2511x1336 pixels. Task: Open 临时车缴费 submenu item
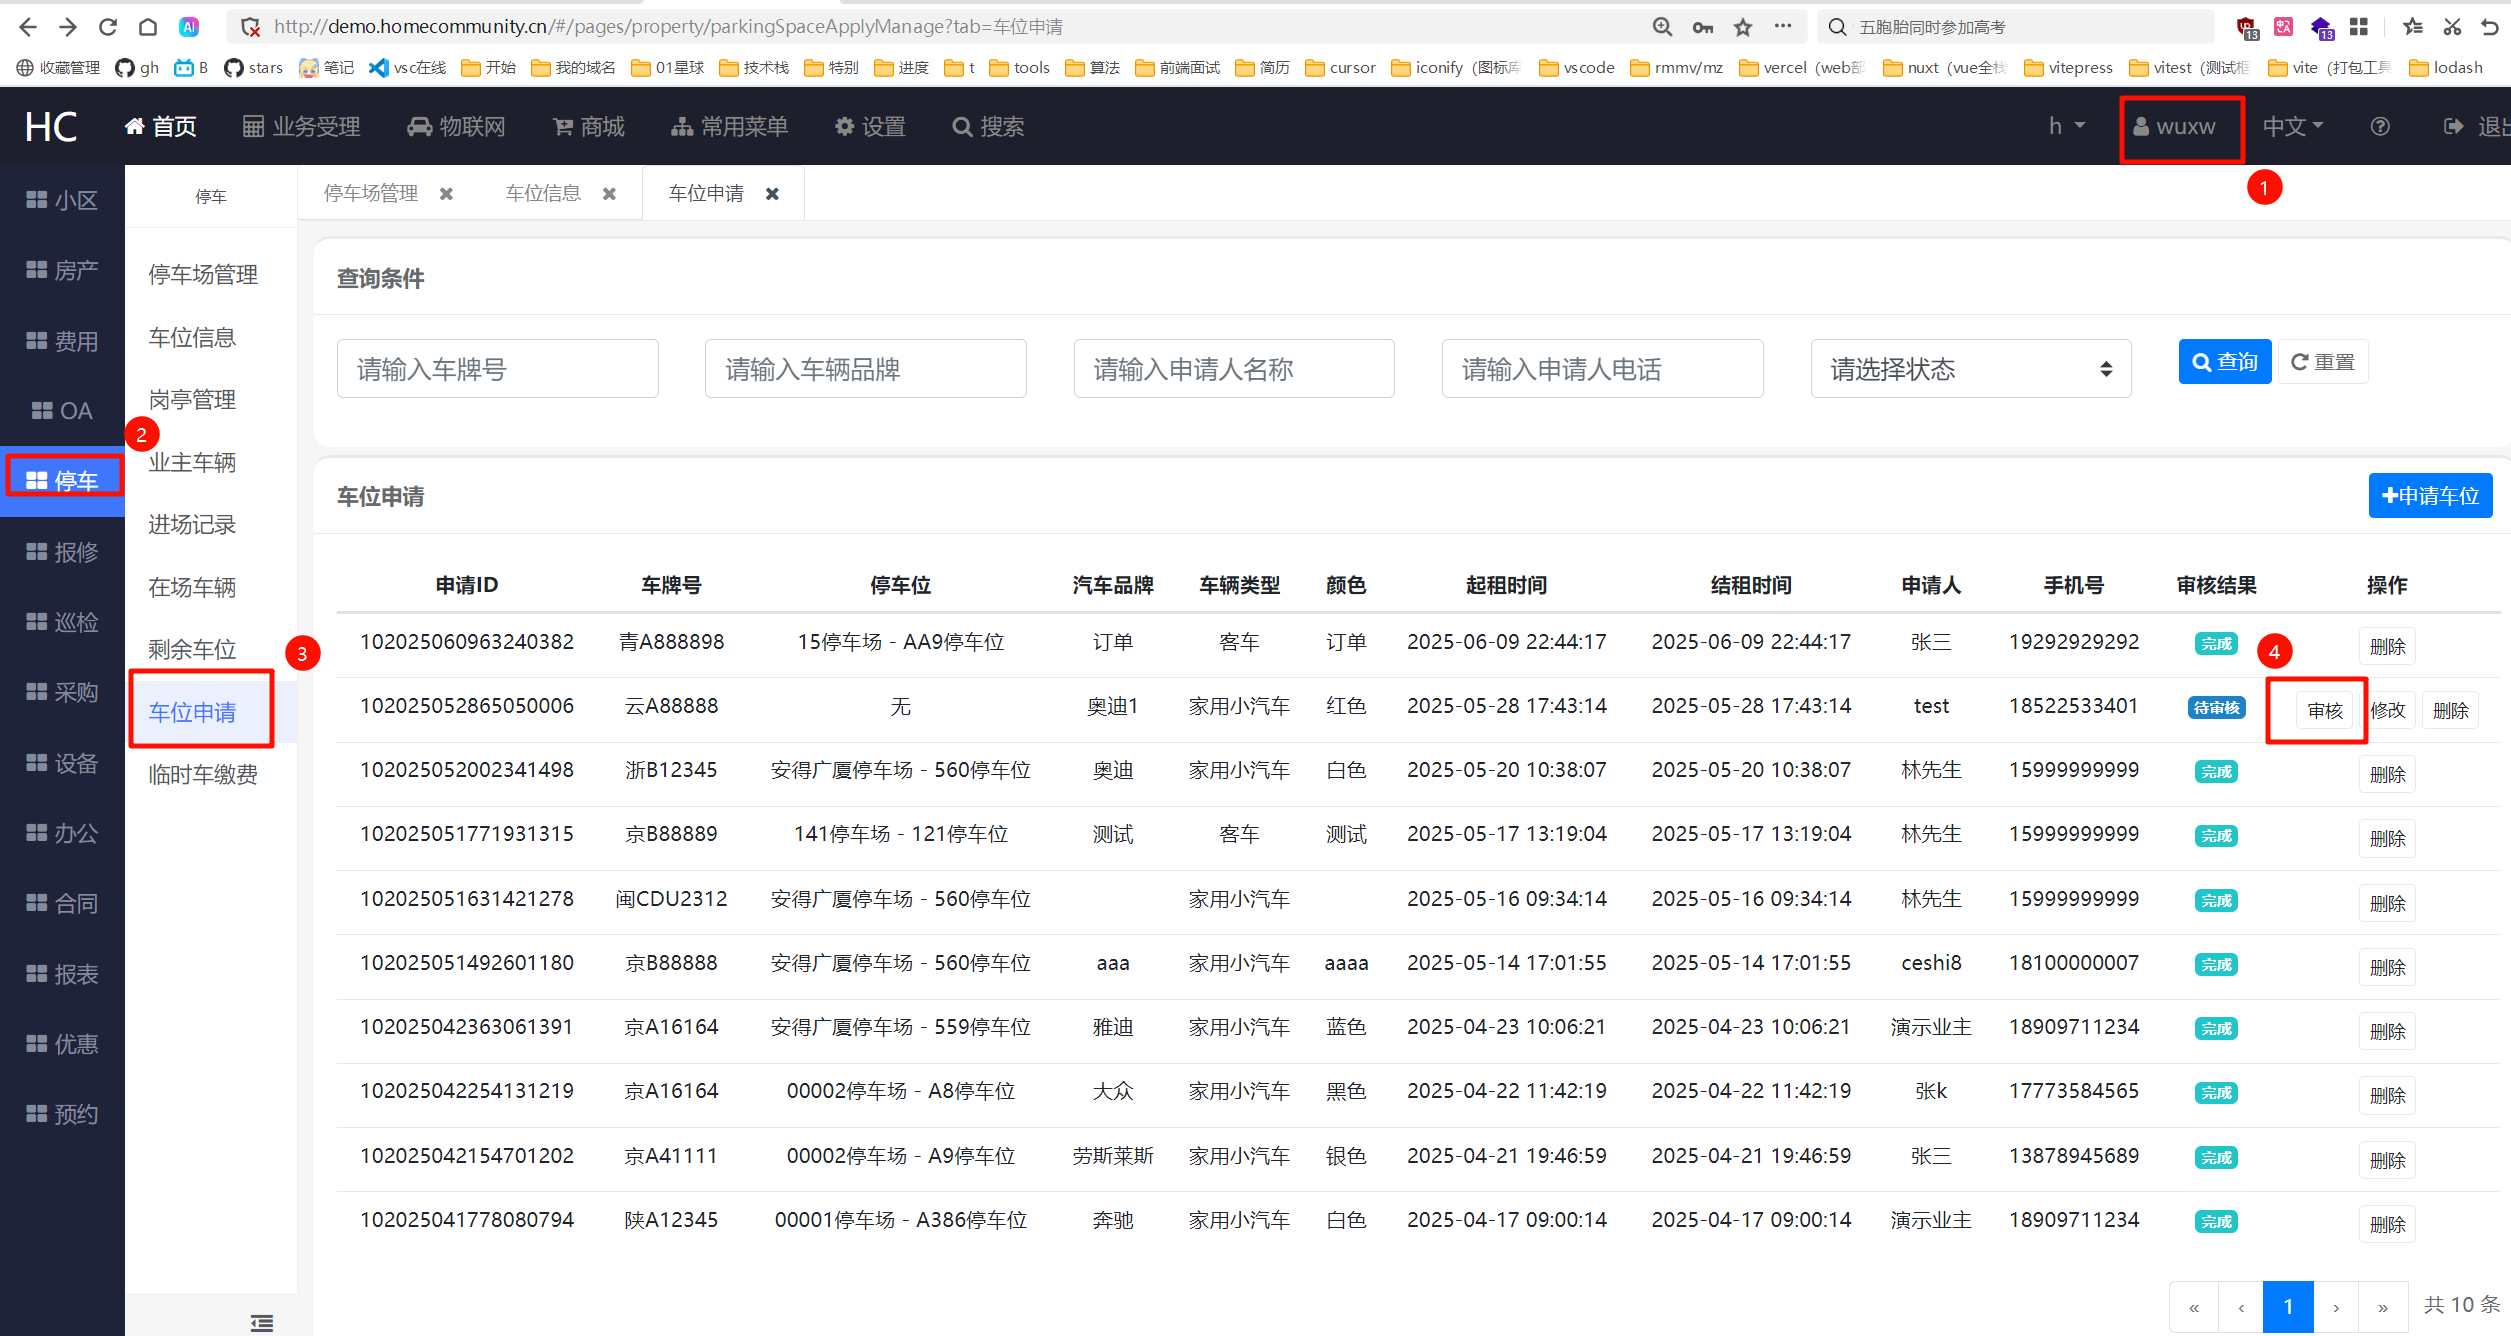(x=203, y=774)
